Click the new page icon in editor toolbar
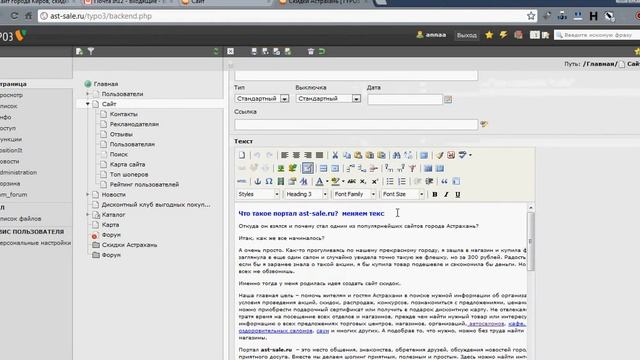 pos(242,155)
